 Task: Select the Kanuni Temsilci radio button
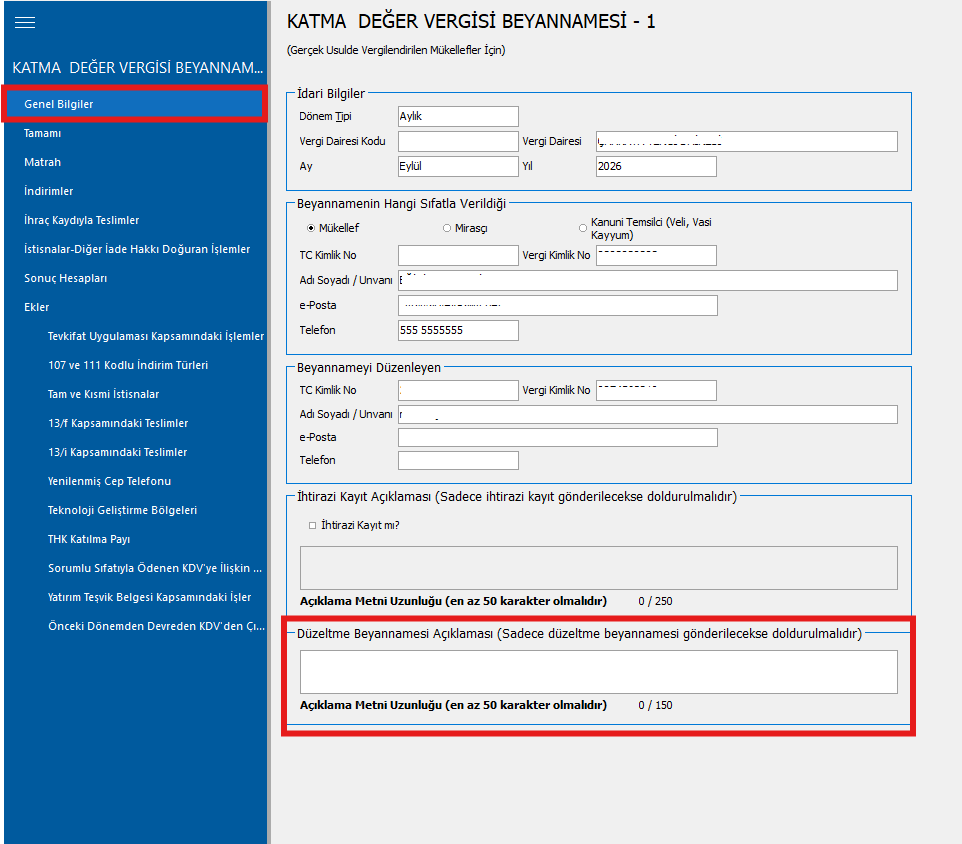click(583, 228)
